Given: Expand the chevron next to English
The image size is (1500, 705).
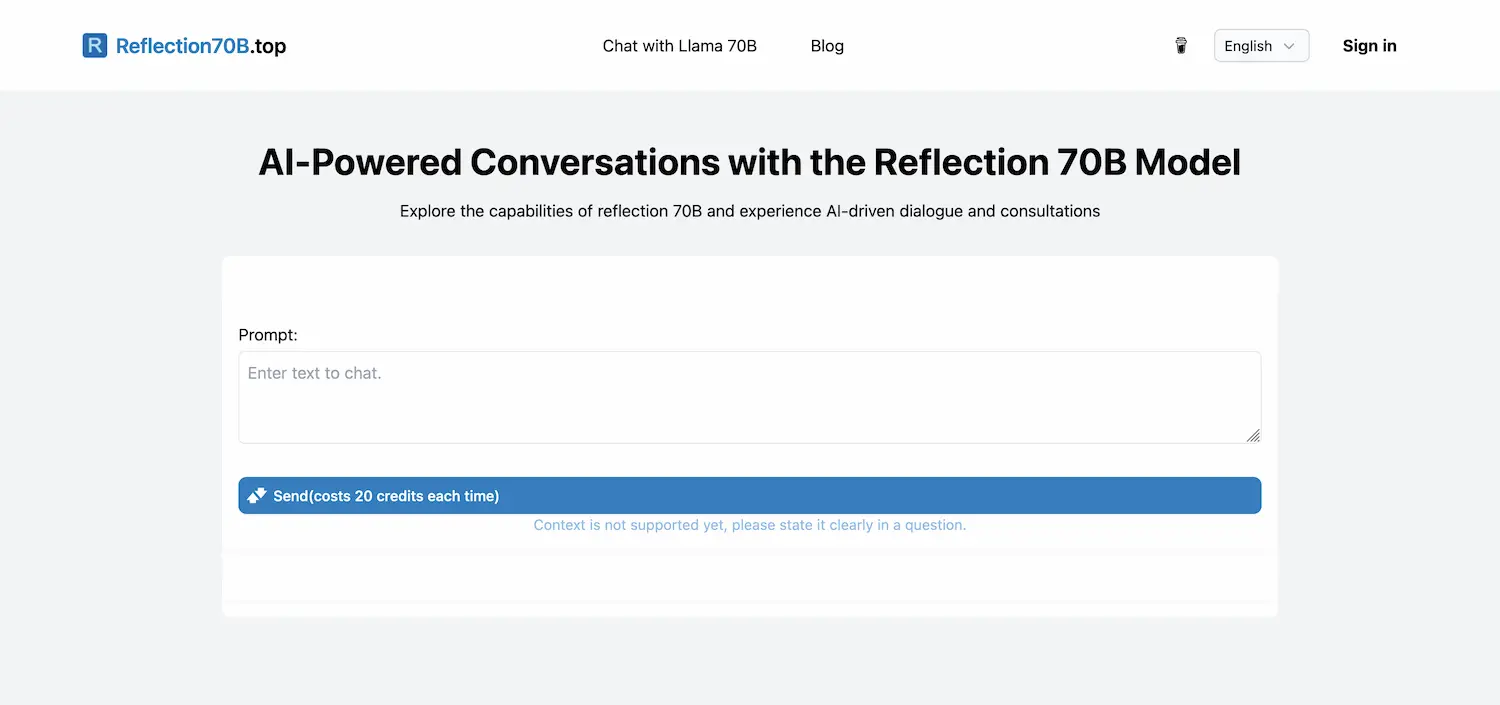Looking at the screenshot, I should [1290, 46].
